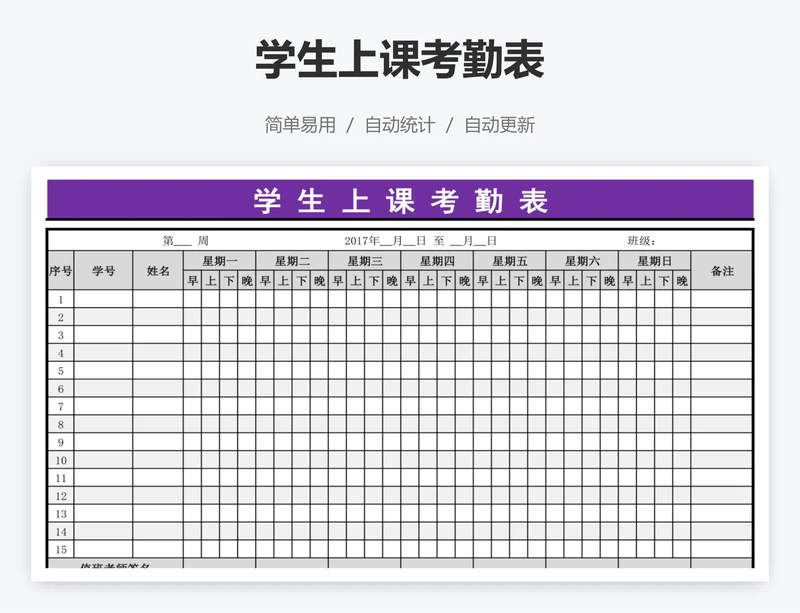Select row number 3 cell
Viewport: 800px width, 613px height.
[61, 335]
